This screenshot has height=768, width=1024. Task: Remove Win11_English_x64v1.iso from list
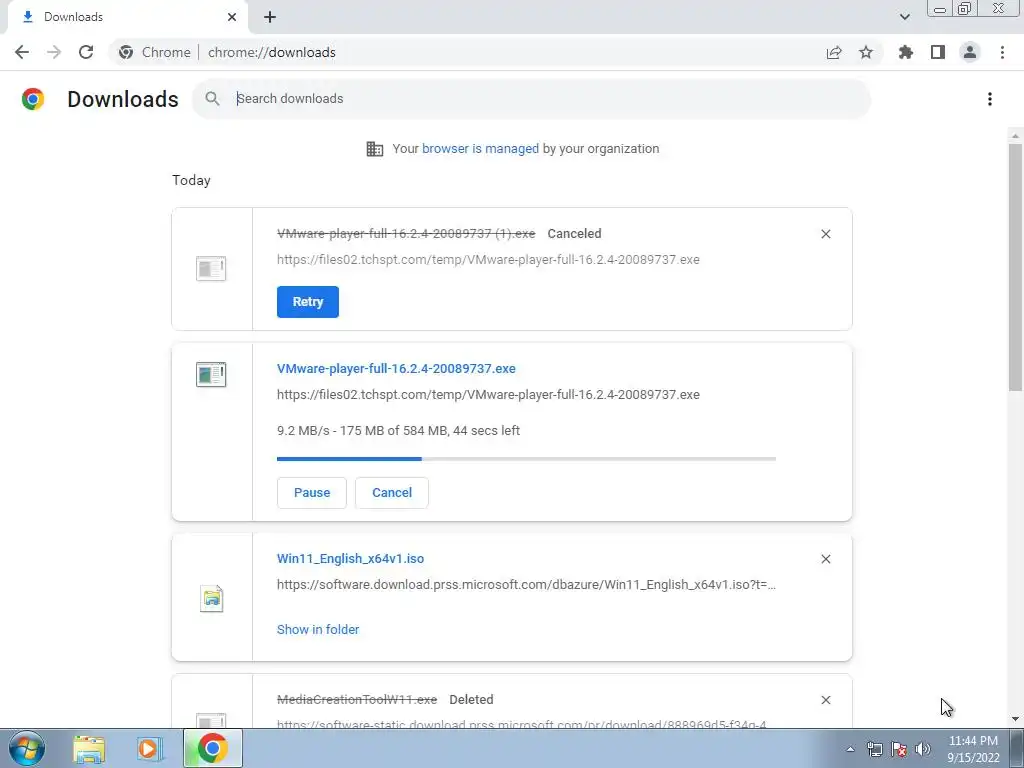(825, 559)
